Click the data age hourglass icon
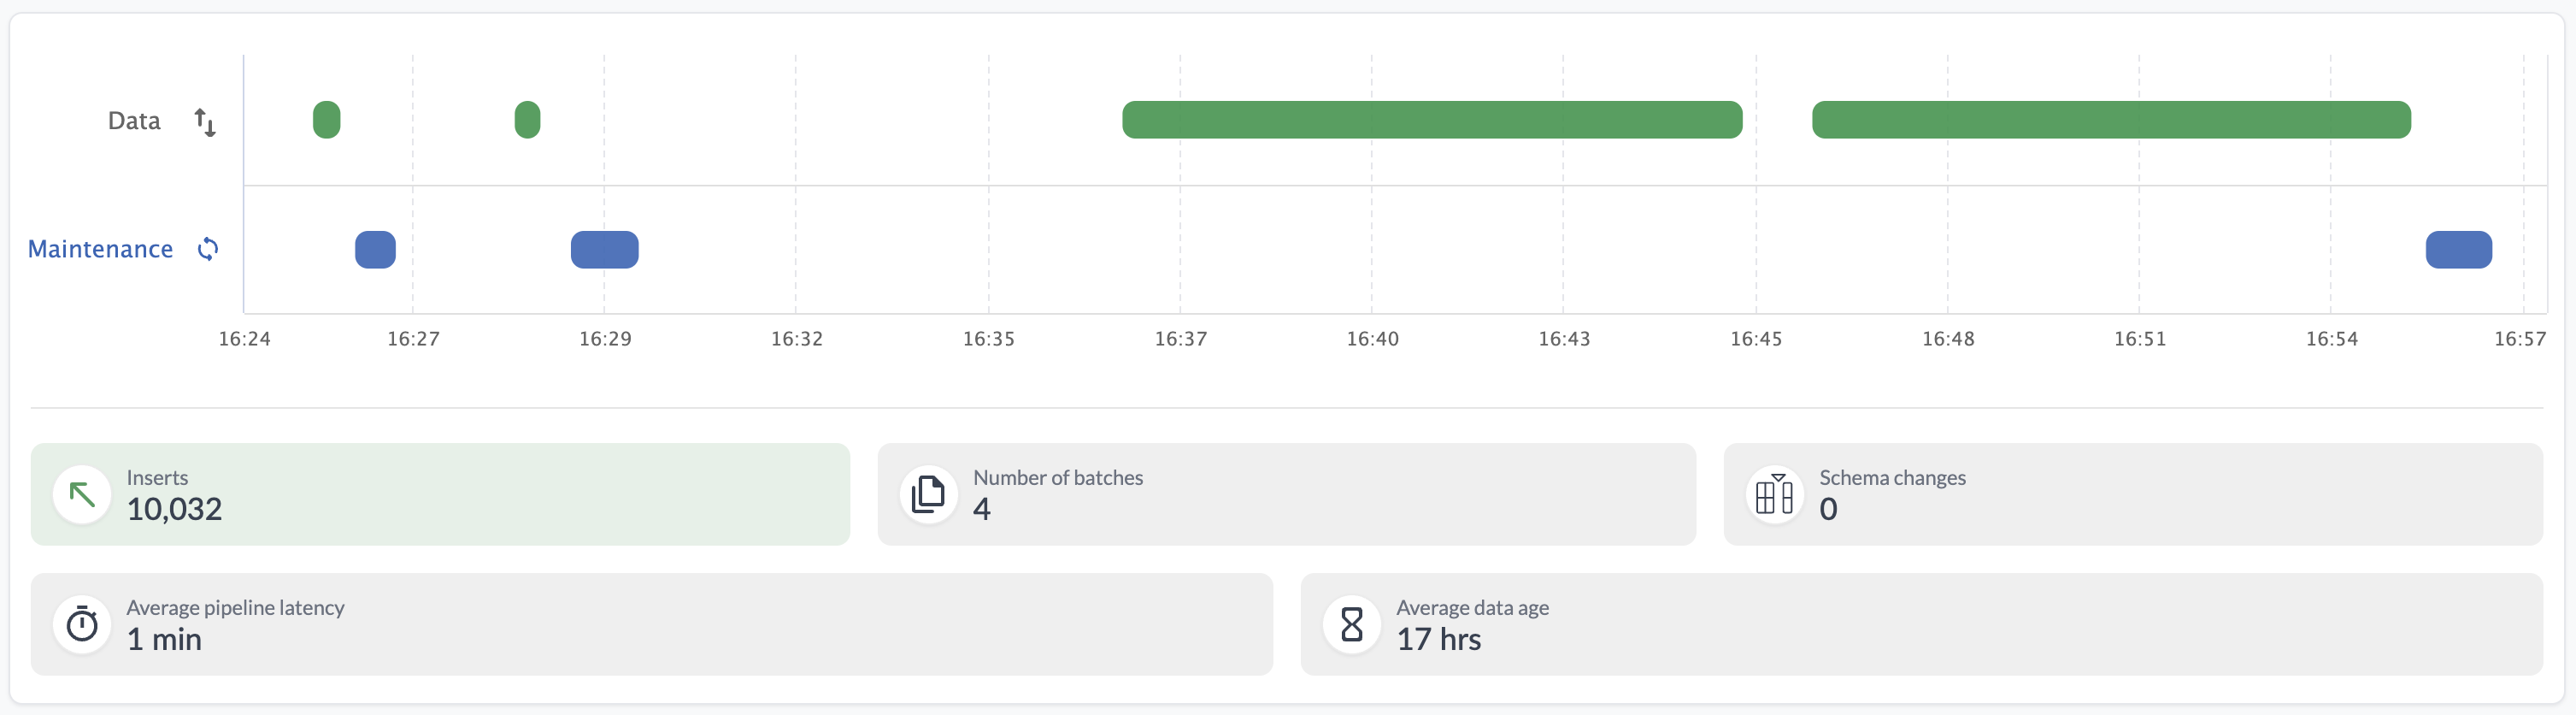 (x=1351, y=625)
